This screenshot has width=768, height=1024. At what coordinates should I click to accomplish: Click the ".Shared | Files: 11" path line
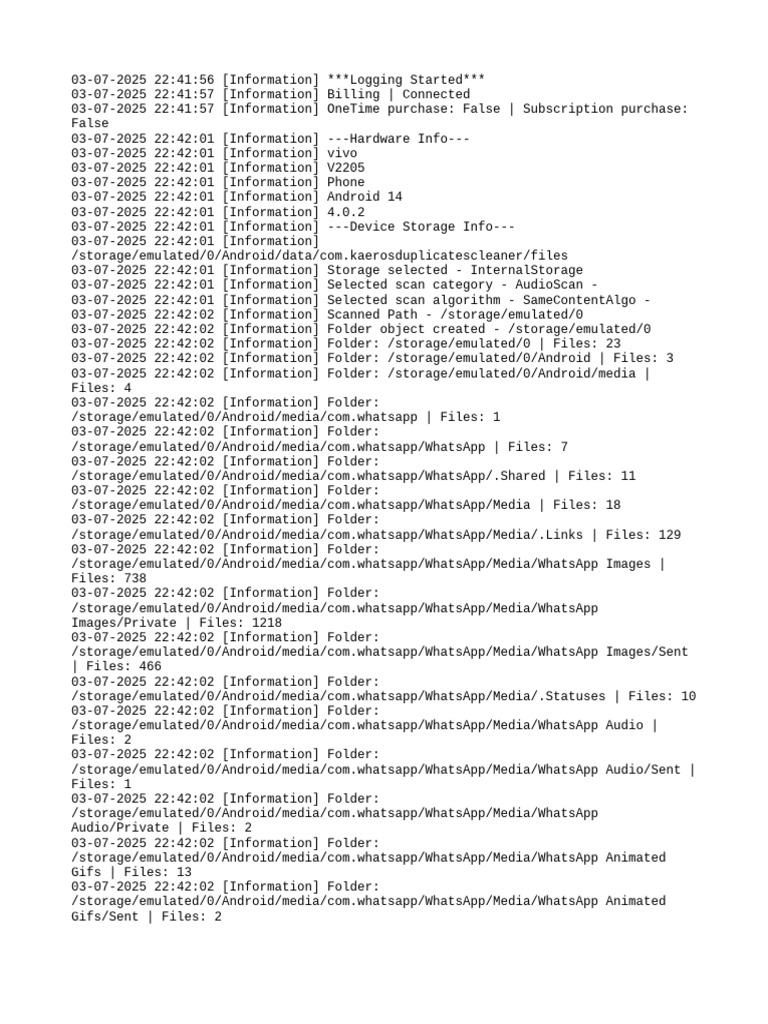pyautogui.click(x=353, y=475)
